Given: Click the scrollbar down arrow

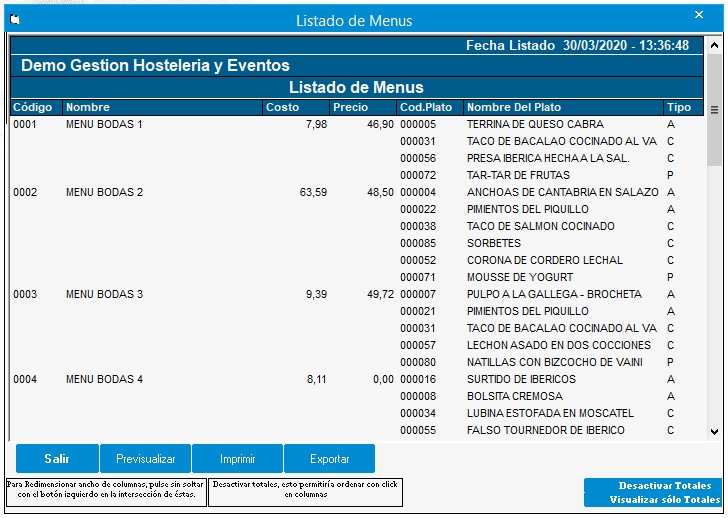Looking at the screenshot, I should coord(715,432).
